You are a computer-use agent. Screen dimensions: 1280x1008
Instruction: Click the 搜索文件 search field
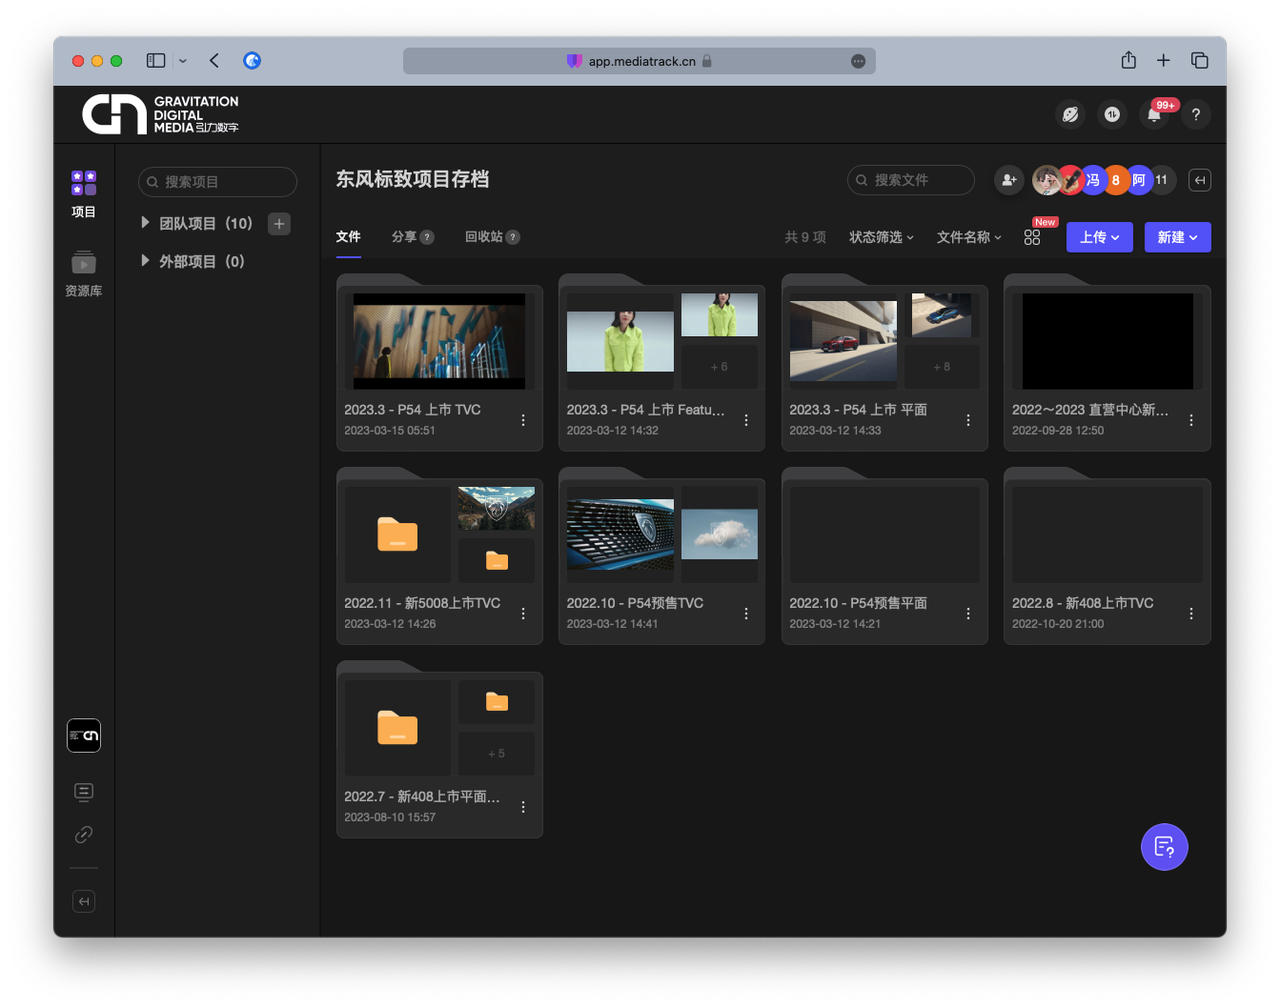pos(910,180)
